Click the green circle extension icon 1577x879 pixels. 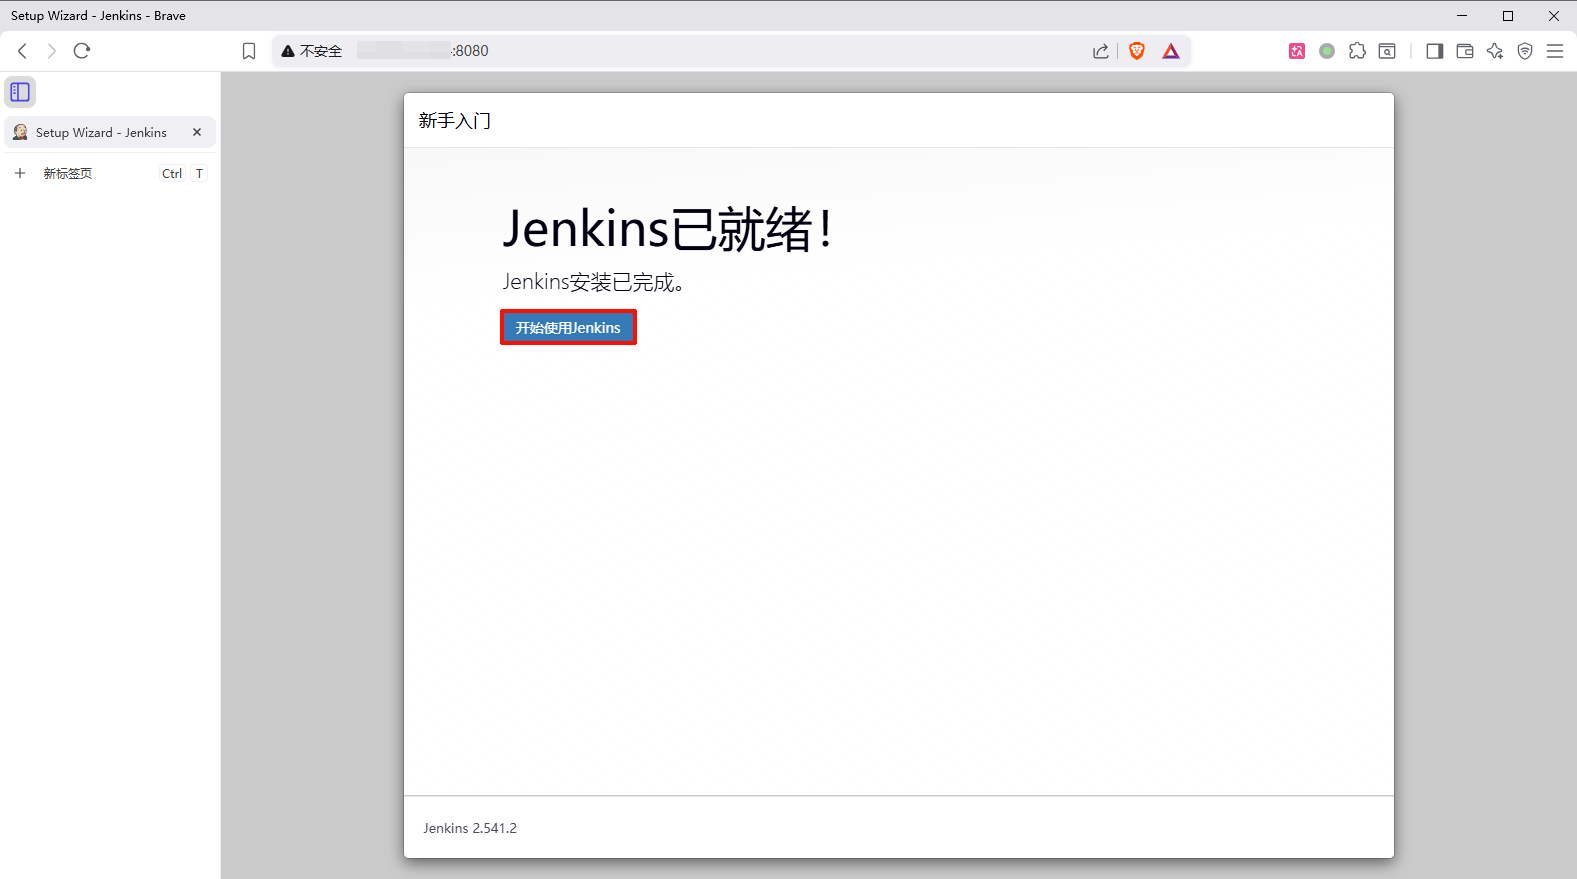1327,51
